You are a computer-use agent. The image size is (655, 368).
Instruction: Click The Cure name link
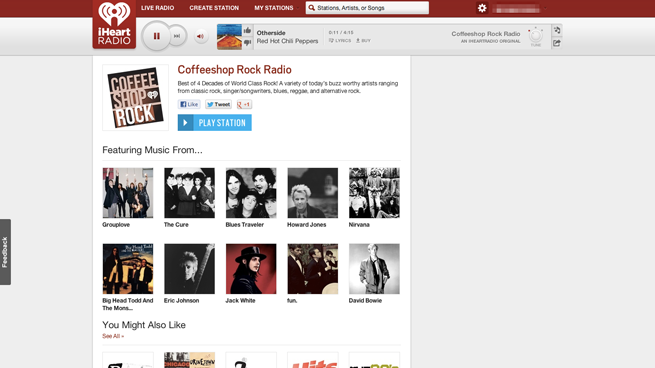[176, 225]
